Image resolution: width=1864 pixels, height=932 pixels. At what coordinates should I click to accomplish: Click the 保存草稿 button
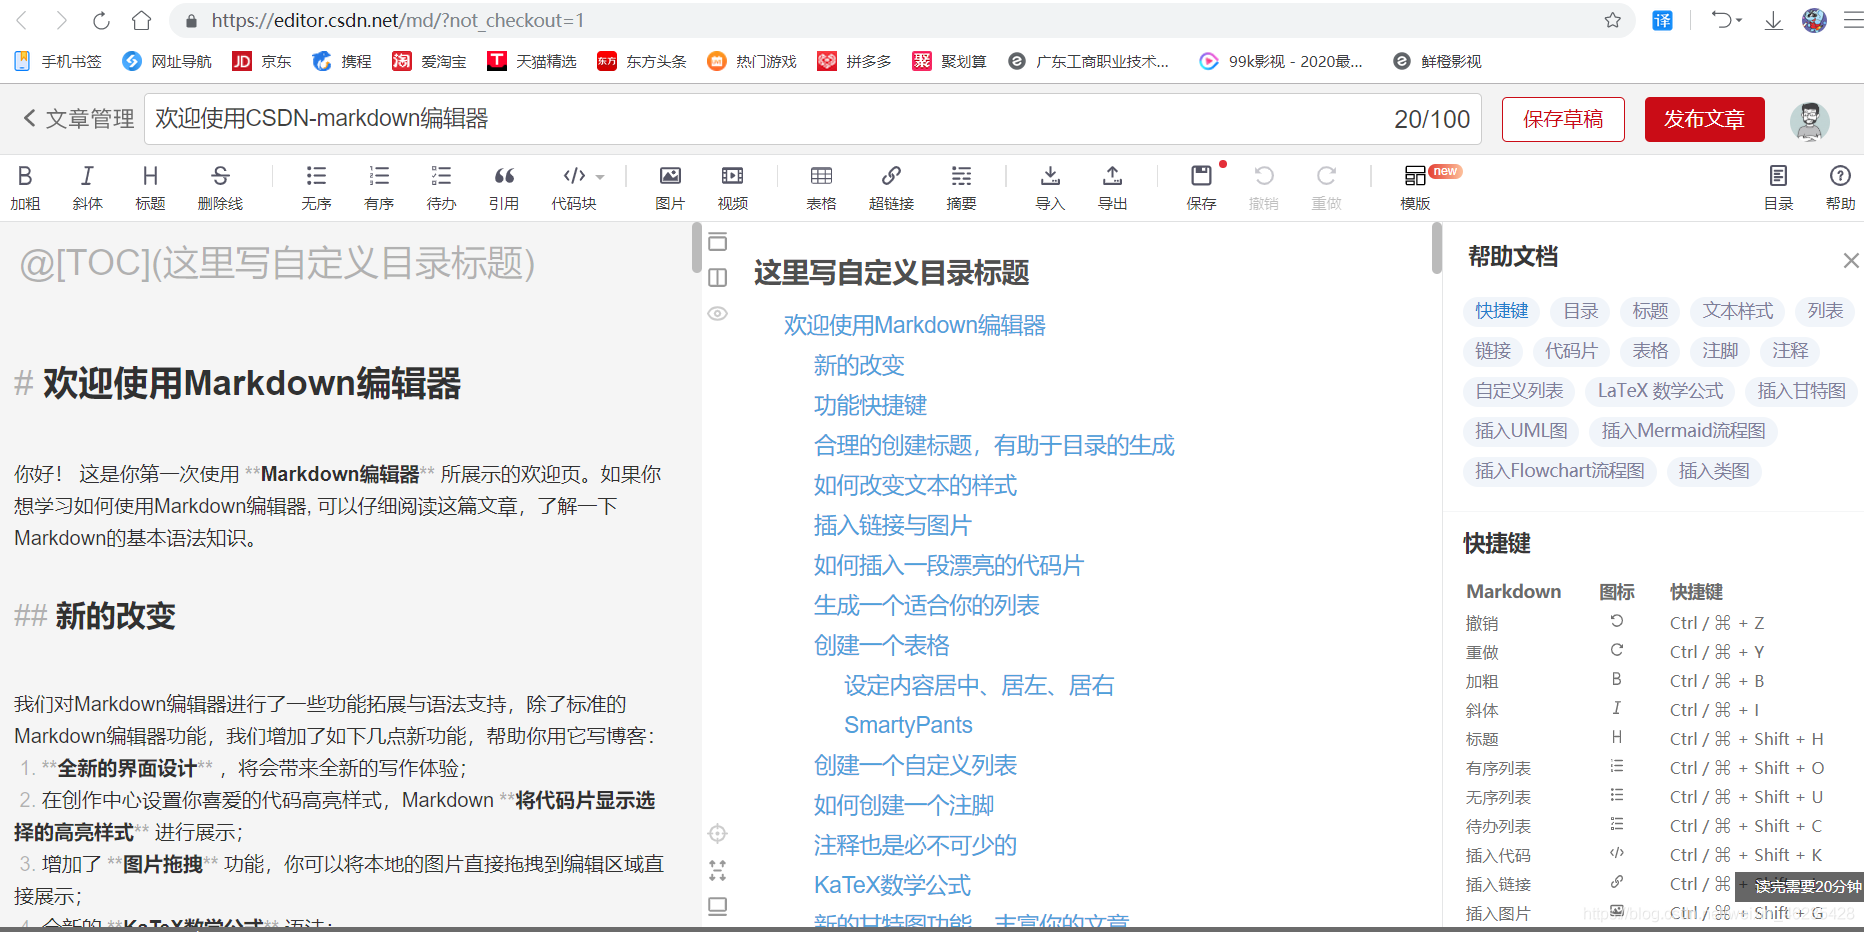click(x=1563, y=120)
